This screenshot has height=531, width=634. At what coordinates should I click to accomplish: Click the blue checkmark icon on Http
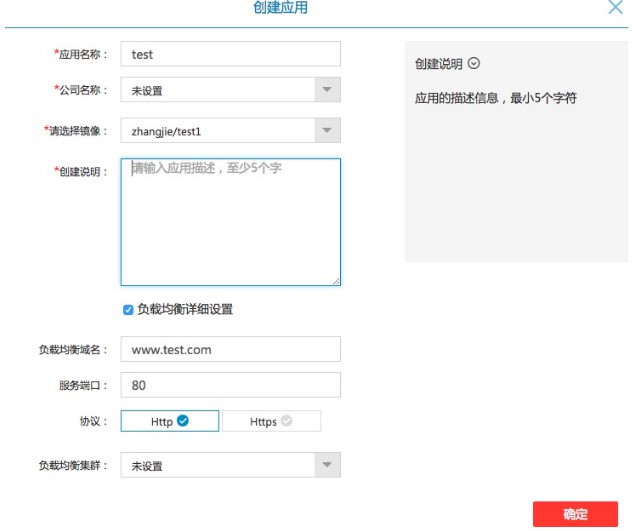coord(183,421)
